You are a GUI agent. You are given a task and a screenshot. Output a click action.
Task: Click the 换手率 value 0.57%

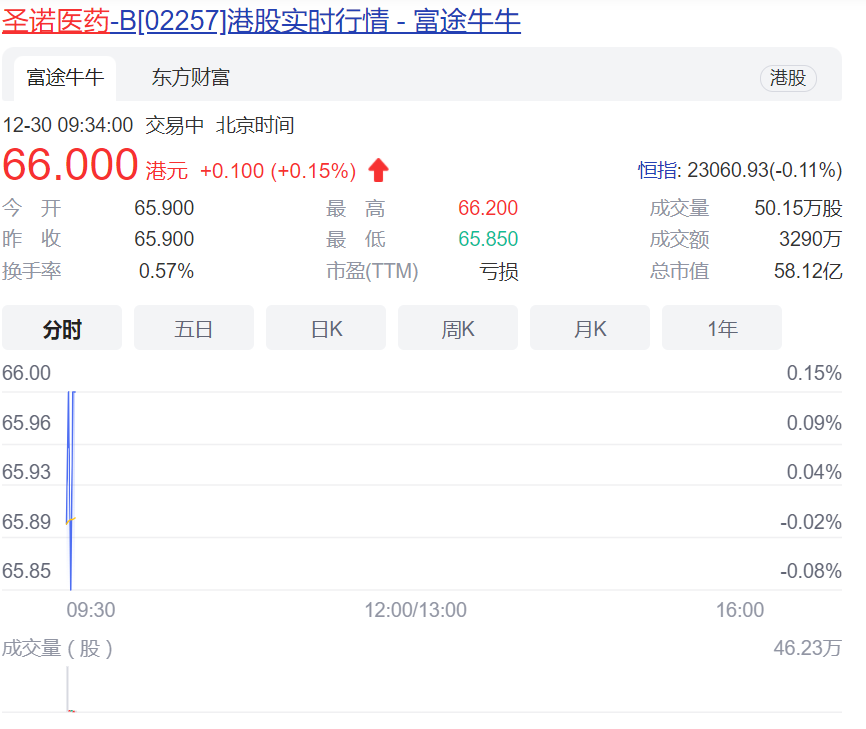[166, 271]
